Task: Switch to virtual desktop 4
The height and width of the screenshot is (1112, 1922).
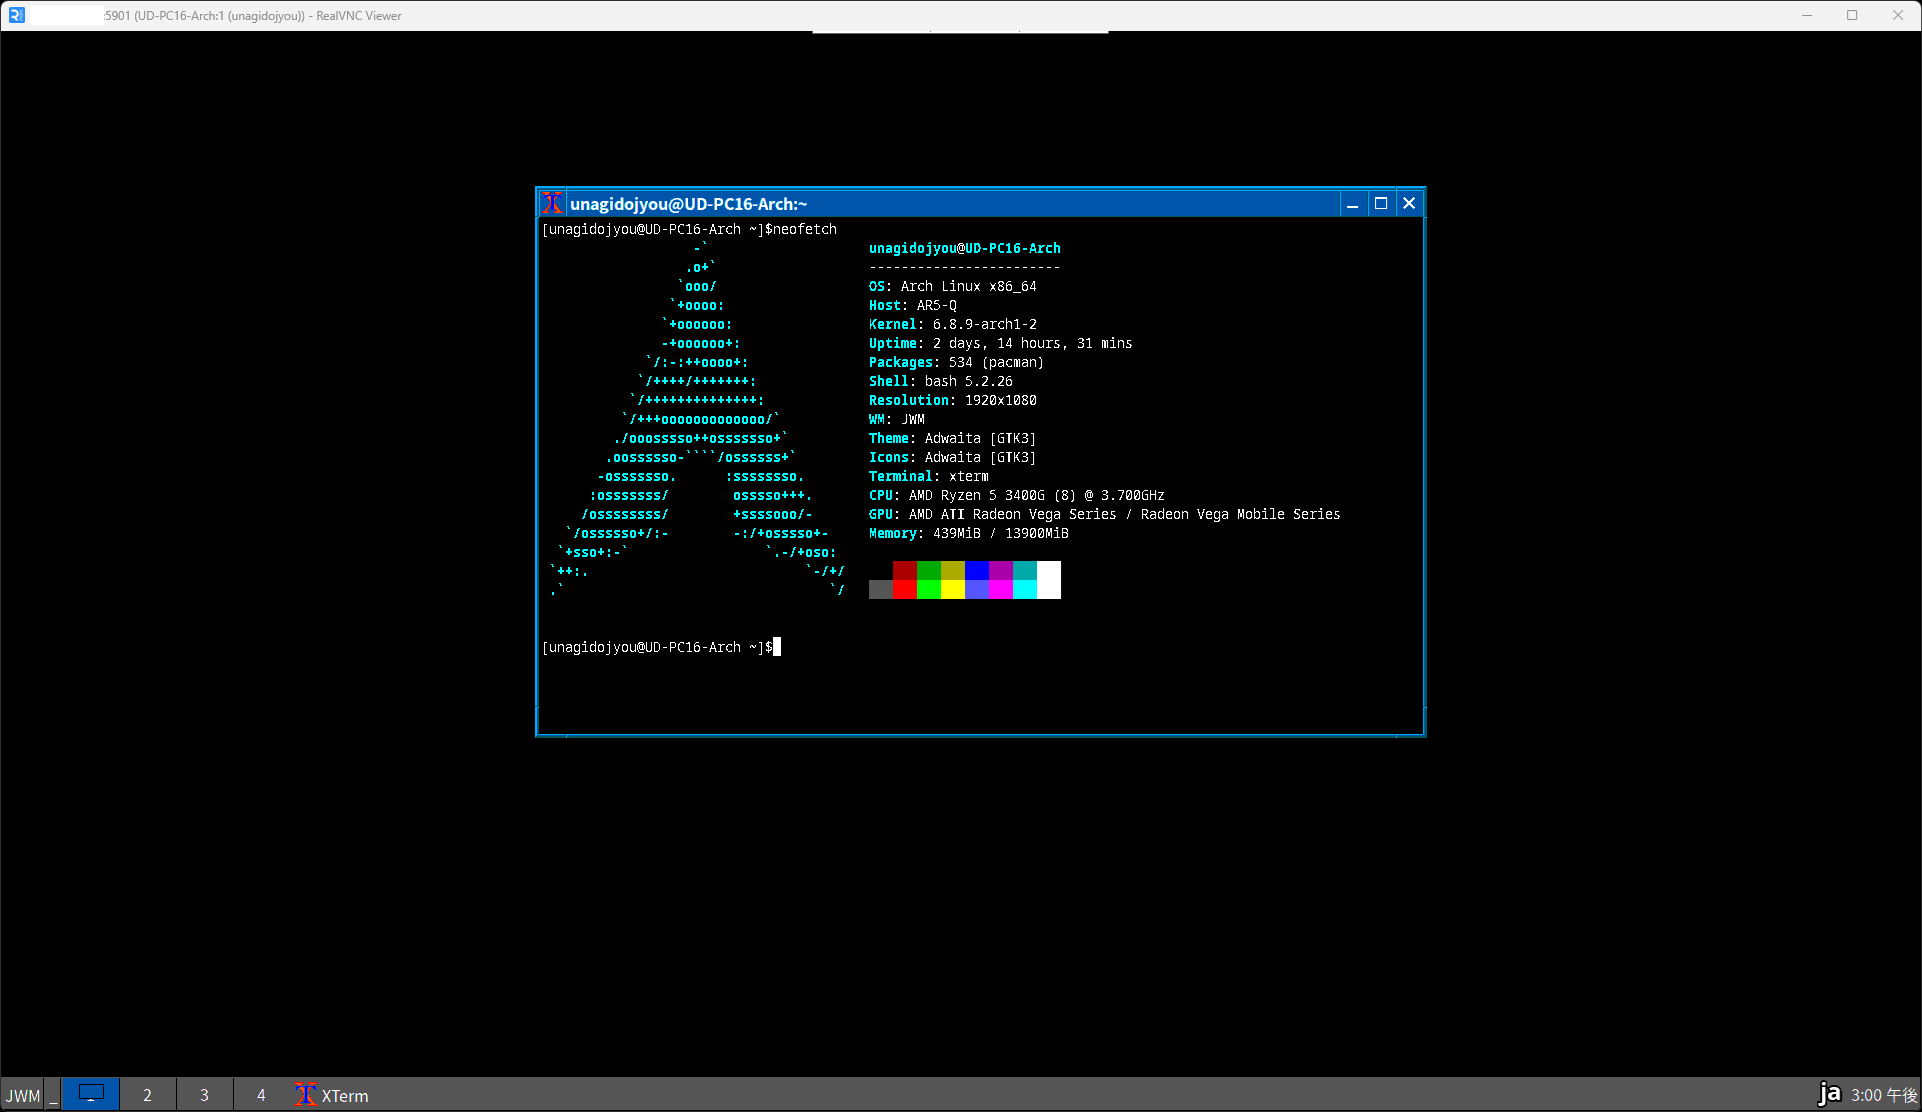Action: [x=261, y=1095]
